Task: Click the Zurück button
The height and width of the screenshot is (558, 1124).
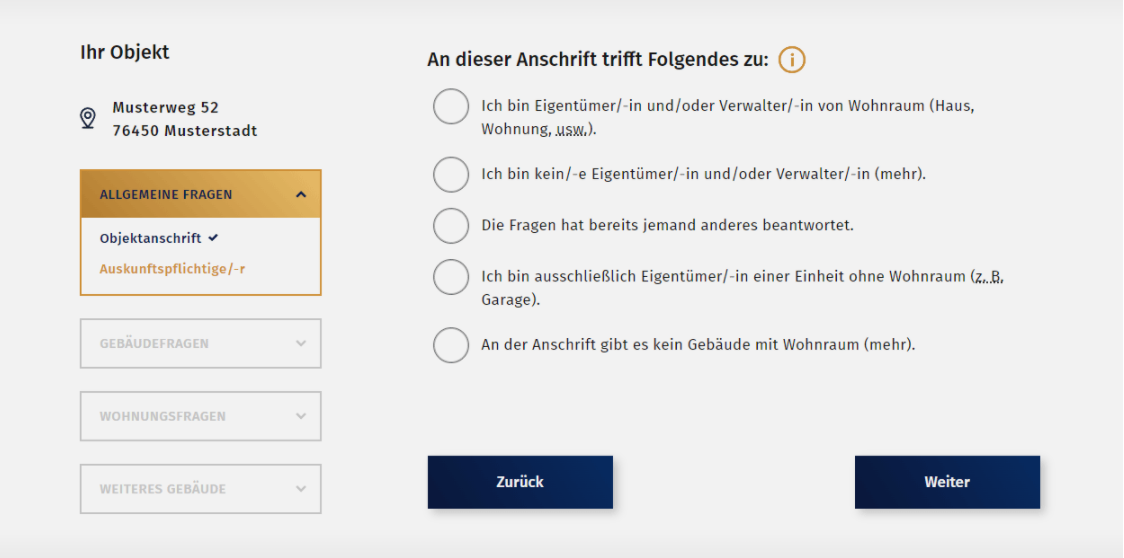Action: [520, 482]
